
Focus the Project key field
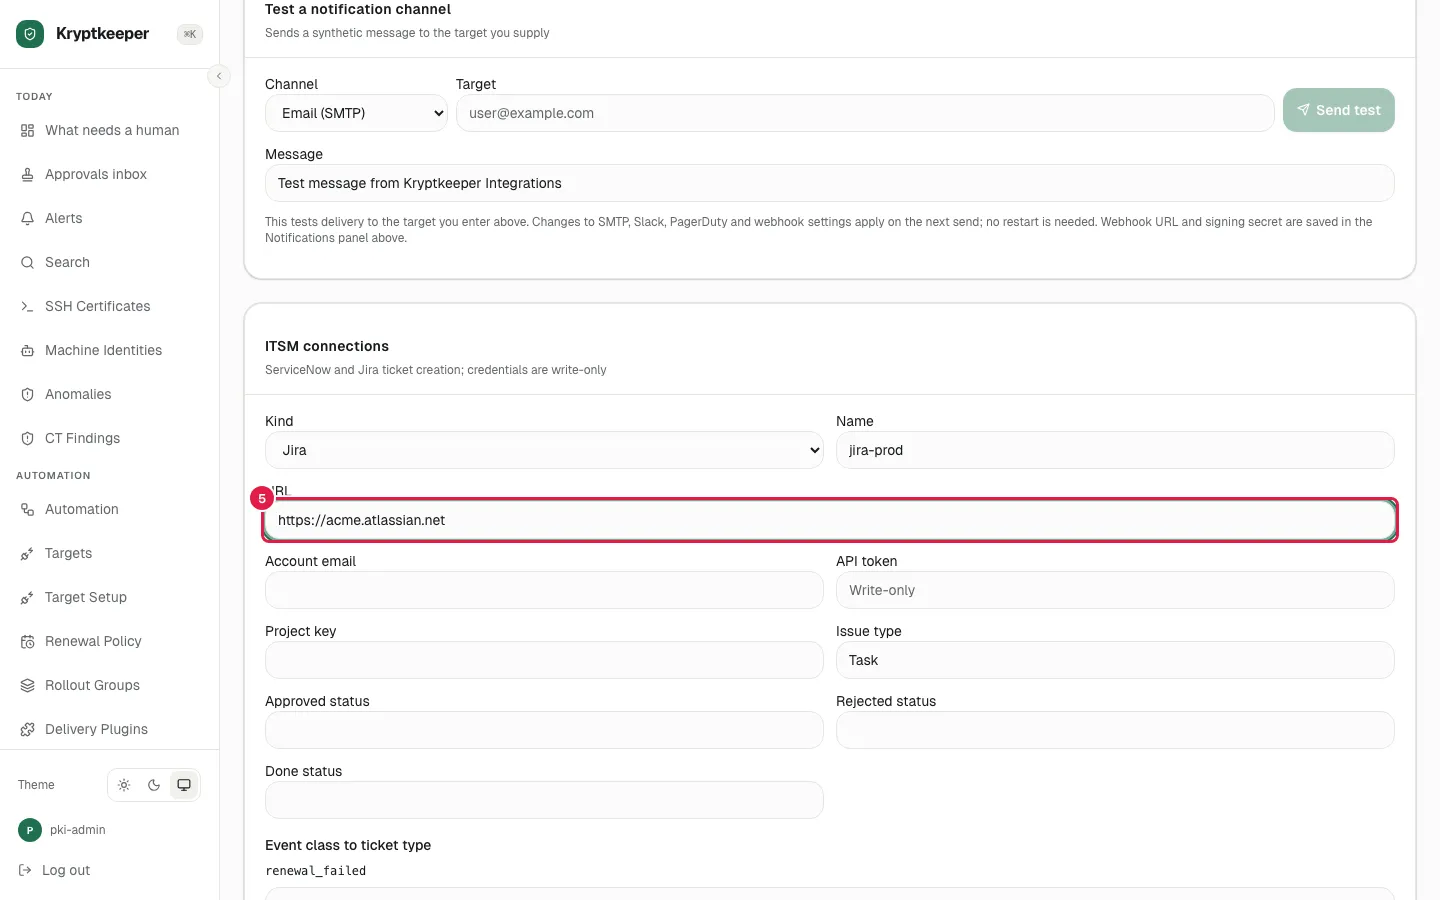pyautogui.click(x=544, y=660)
